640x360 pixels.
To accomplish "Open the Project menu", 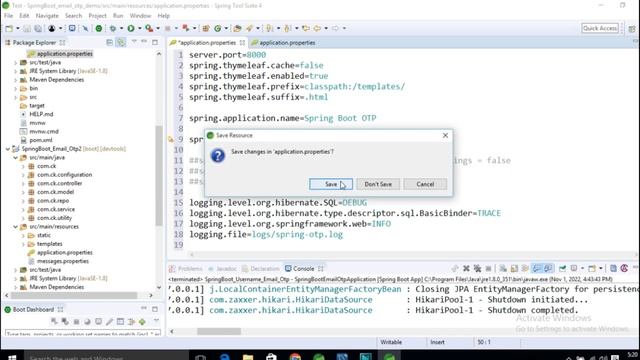I will 97,16.
